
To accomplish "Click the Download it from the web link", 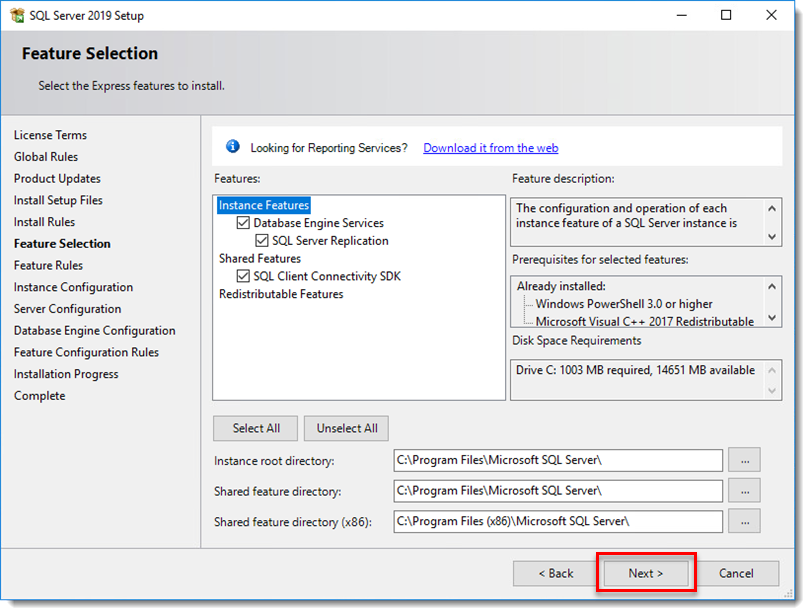I will coord(490,147).
